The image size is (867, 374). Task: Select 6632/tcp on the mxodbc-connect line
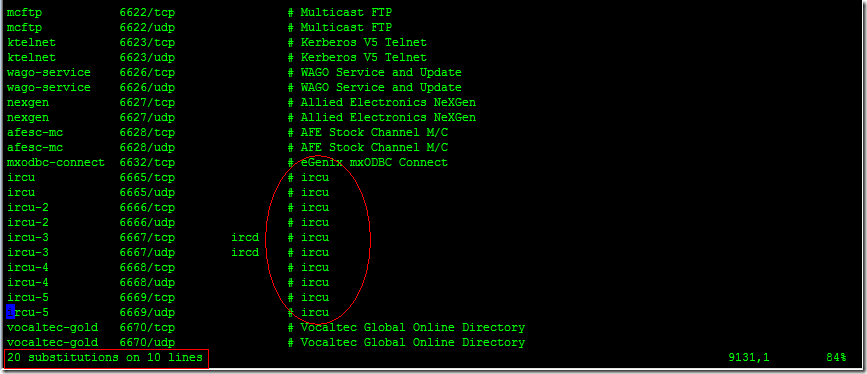[147, 163]
